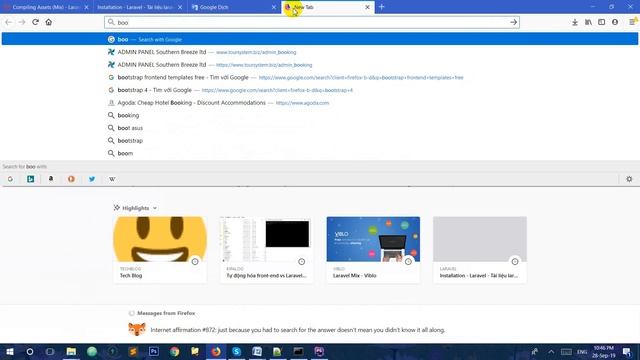The width and height of the screenshot is (640, 360).
Task: Open ADMIN PANEL suggestion with www.toursystem.biz URL
Action: [320, 52]
